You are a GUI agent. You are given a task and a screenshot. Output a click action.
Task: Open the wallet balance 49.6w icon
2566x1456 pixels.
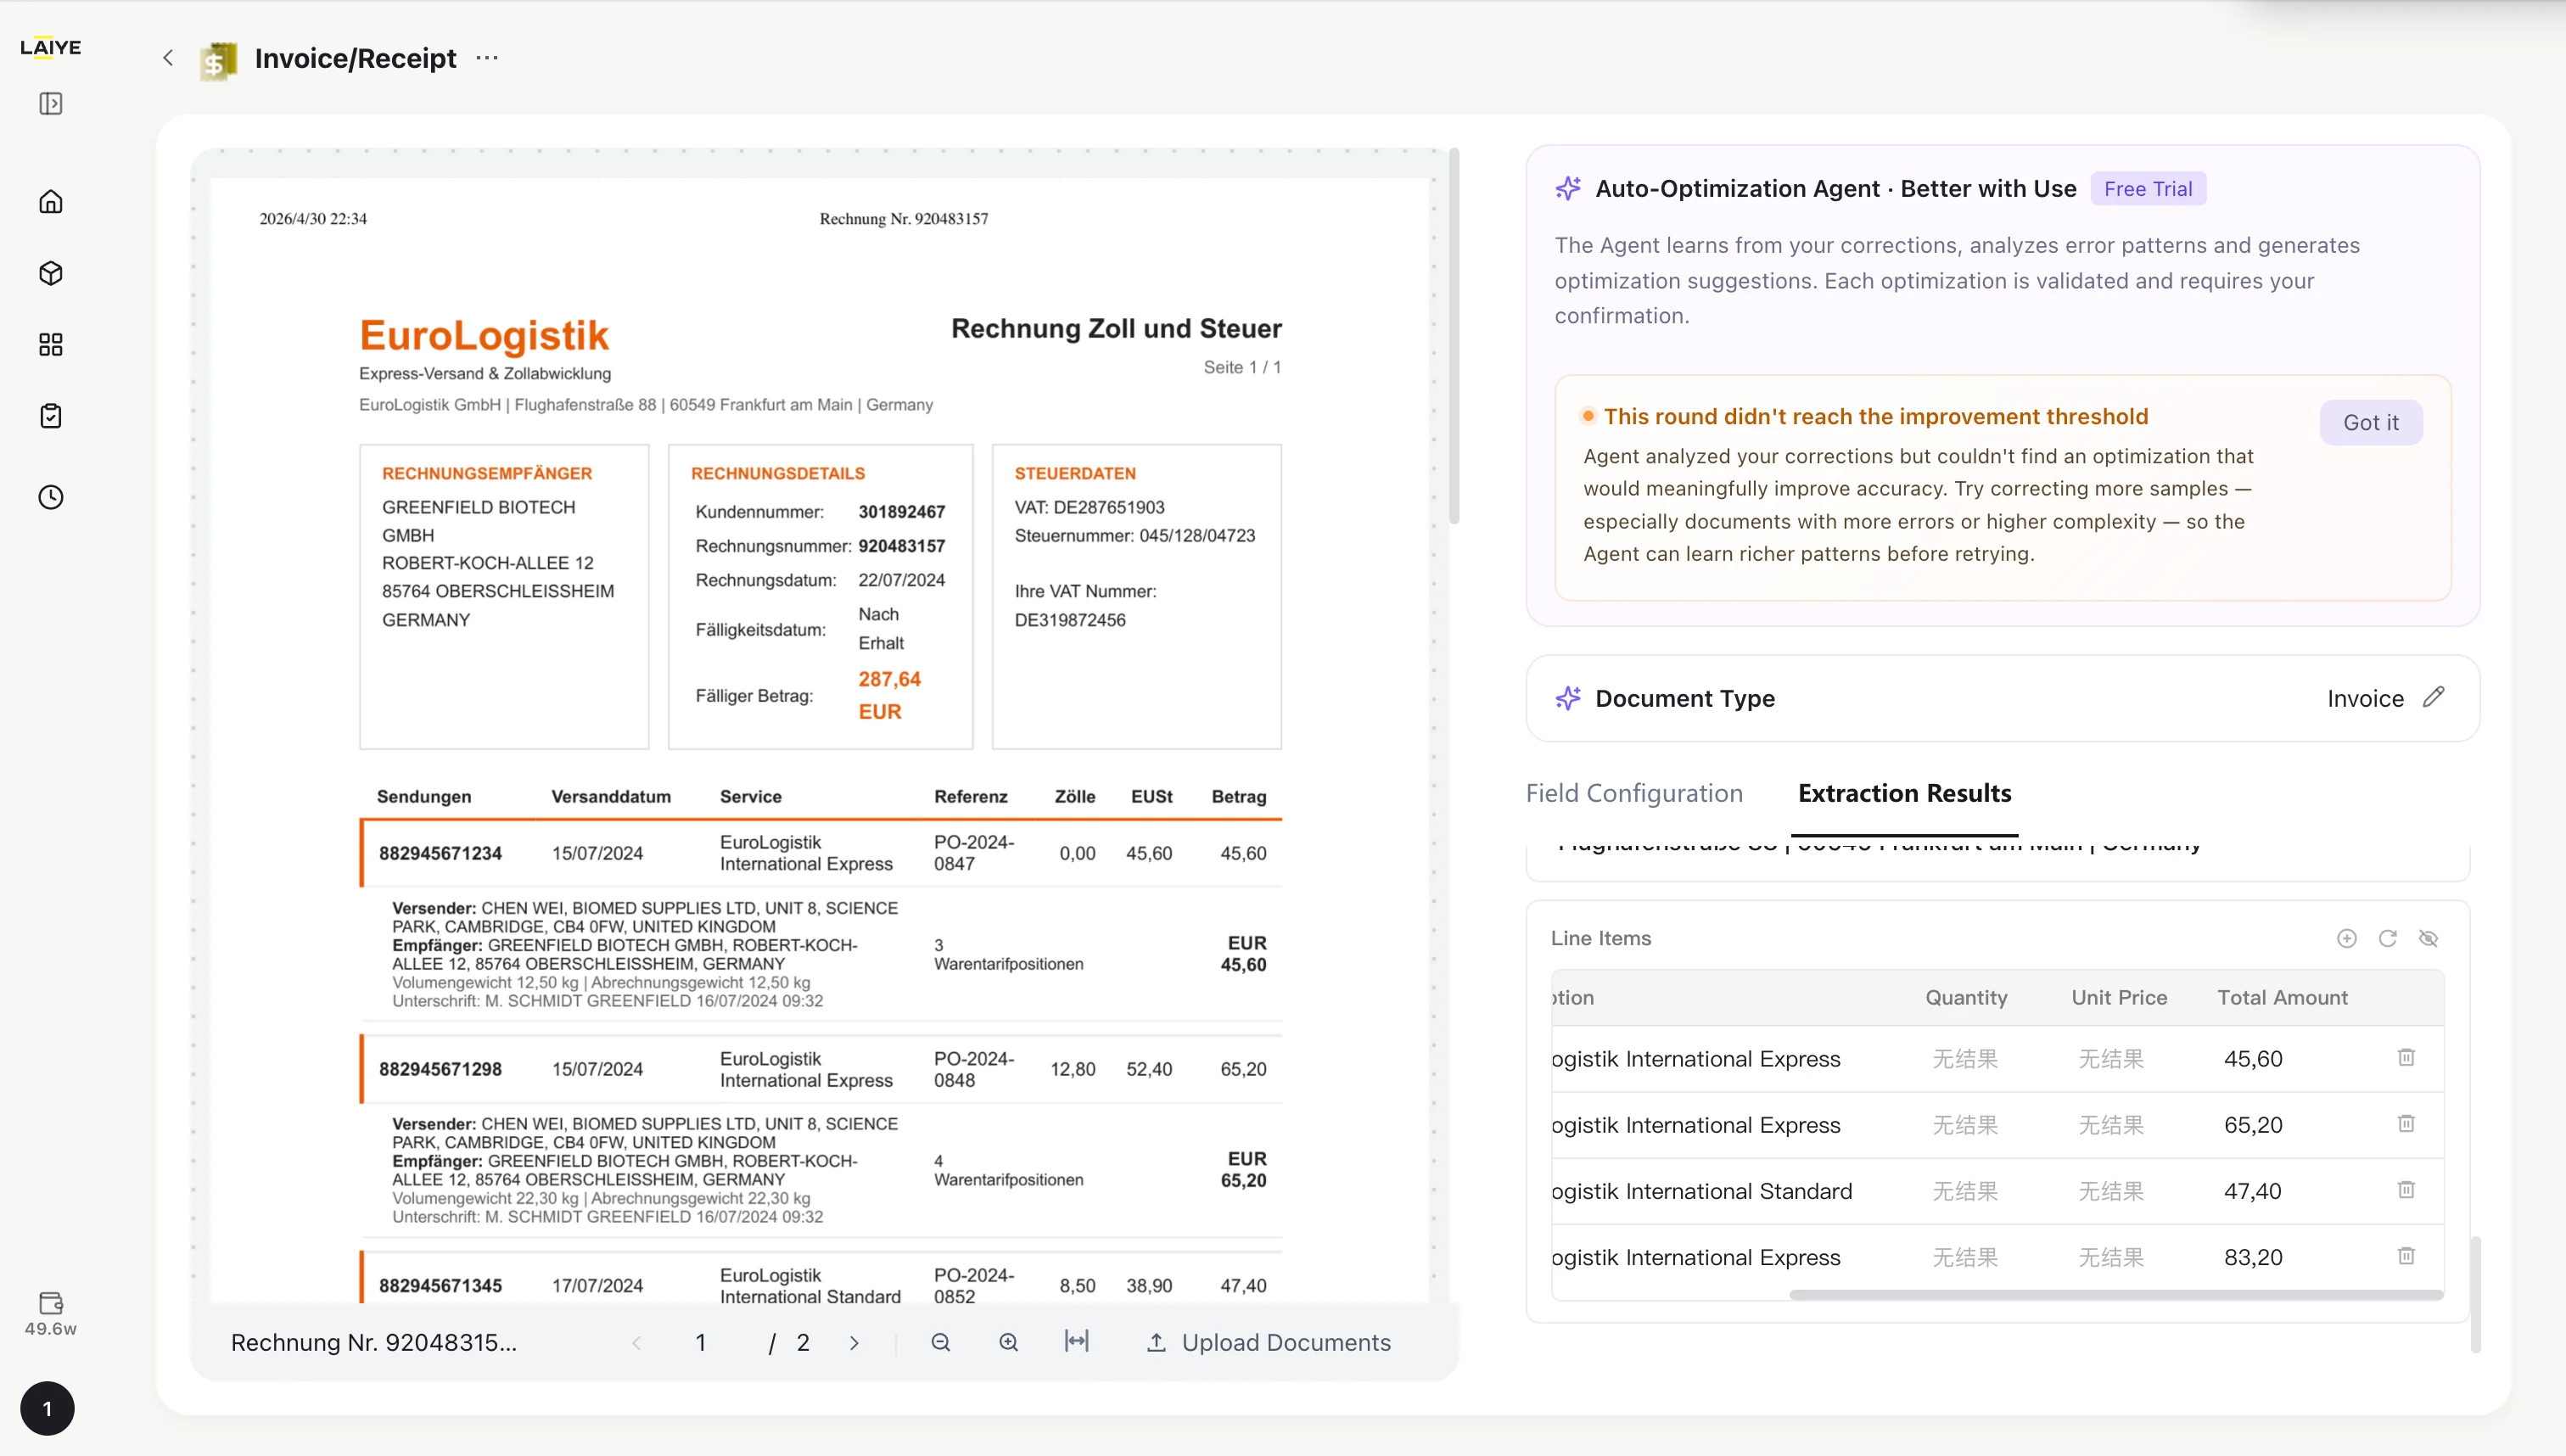51,1313
